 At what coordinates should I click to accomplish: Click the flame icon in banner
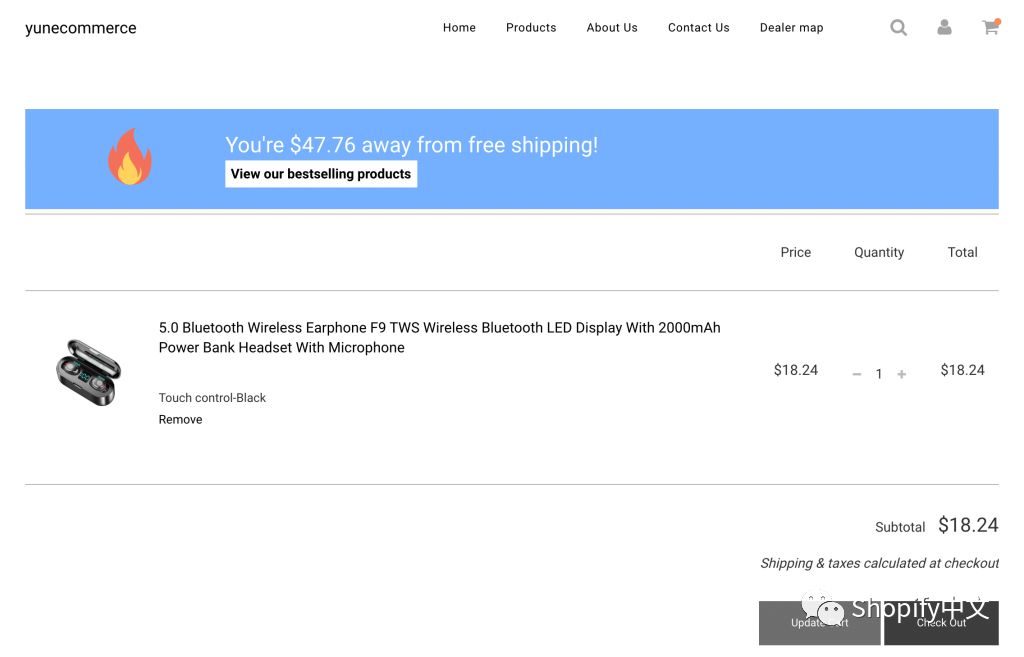130,158
